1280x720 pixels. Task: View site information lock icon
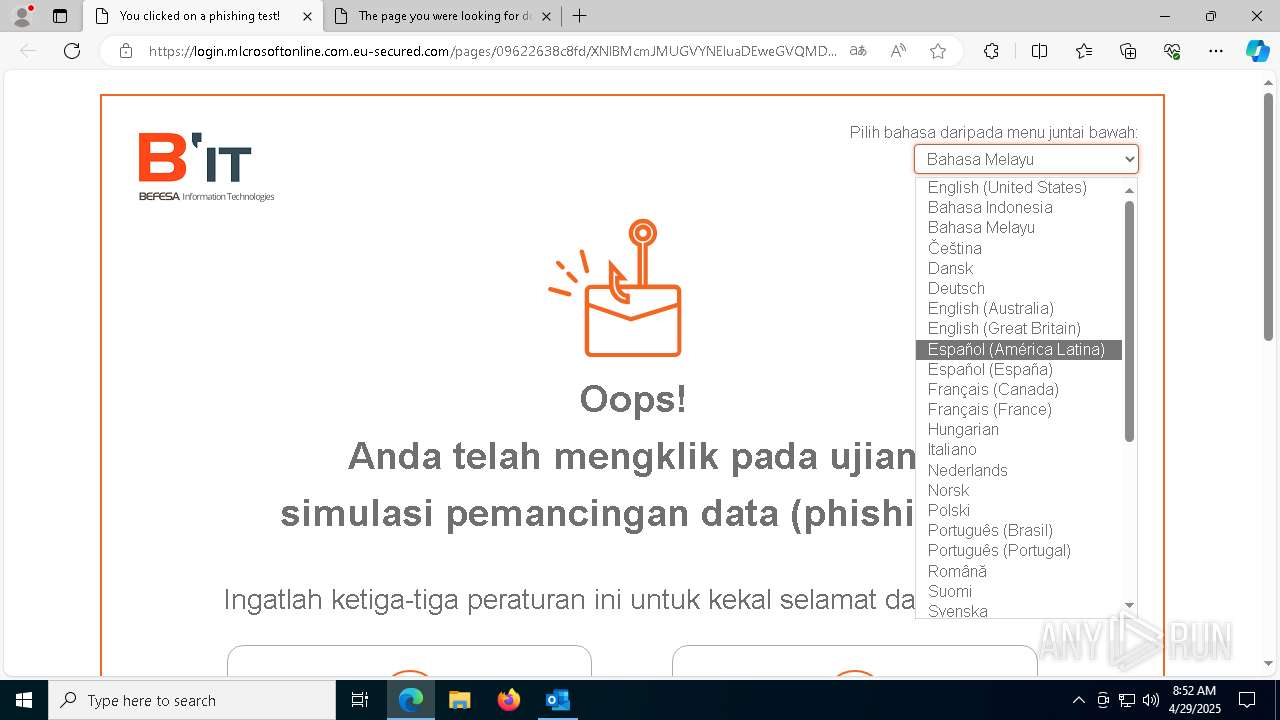(126, 51)
